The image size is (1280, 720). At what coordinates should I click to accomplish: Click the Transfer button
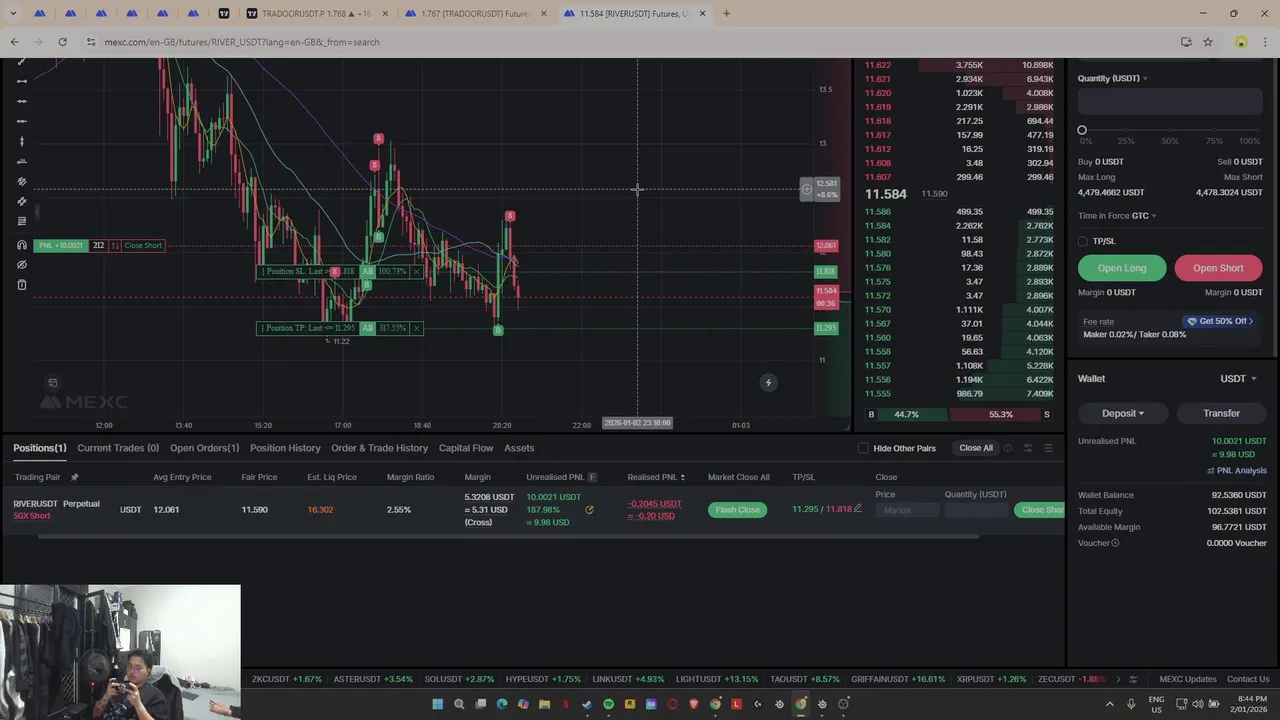1221,413
